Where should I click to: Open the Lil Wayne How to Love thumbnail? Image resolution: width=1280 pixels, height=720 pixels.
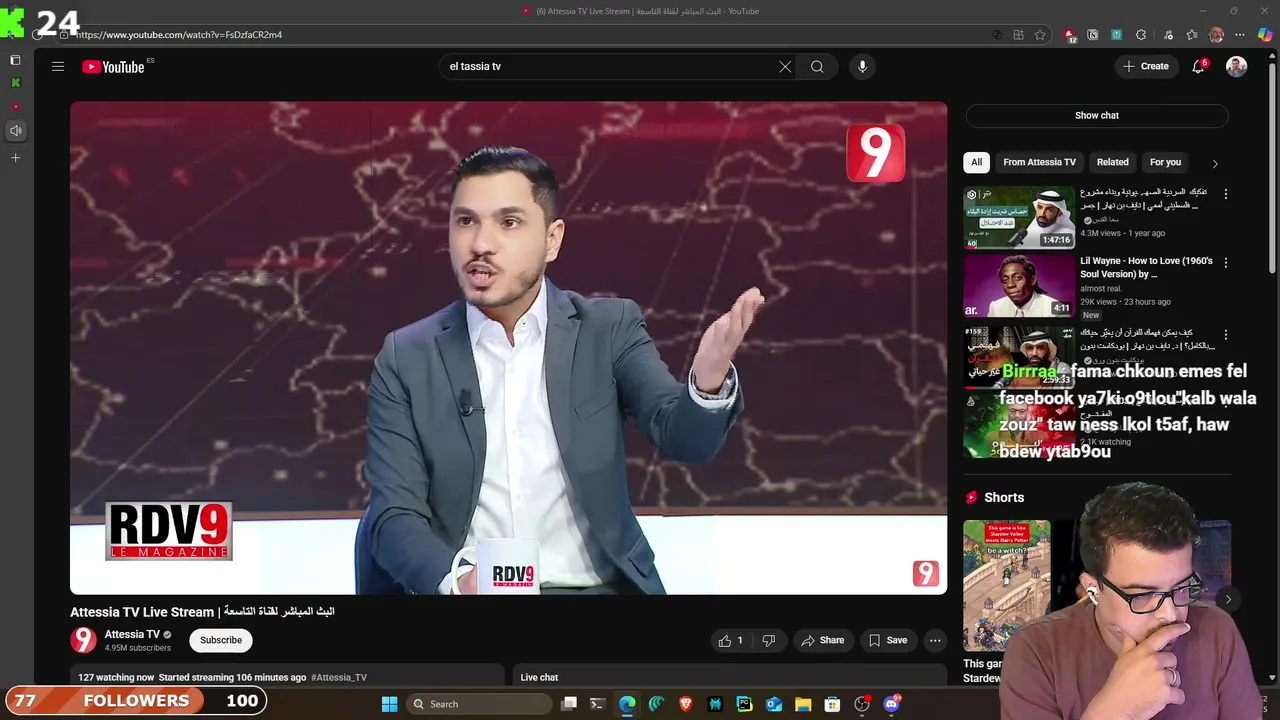[x=1019, y=286]
